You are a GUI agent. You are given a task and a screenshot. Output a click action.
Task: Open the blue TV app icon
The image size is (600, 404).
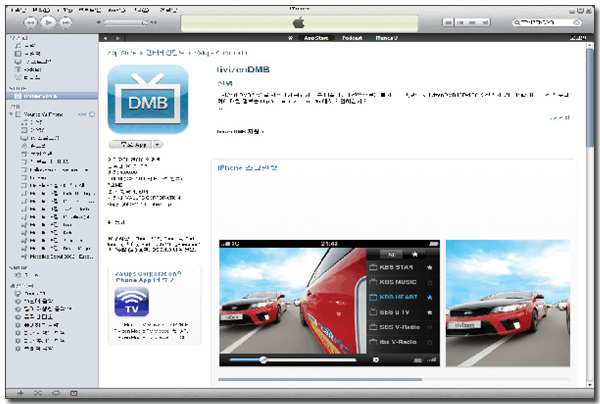point(132,302)
